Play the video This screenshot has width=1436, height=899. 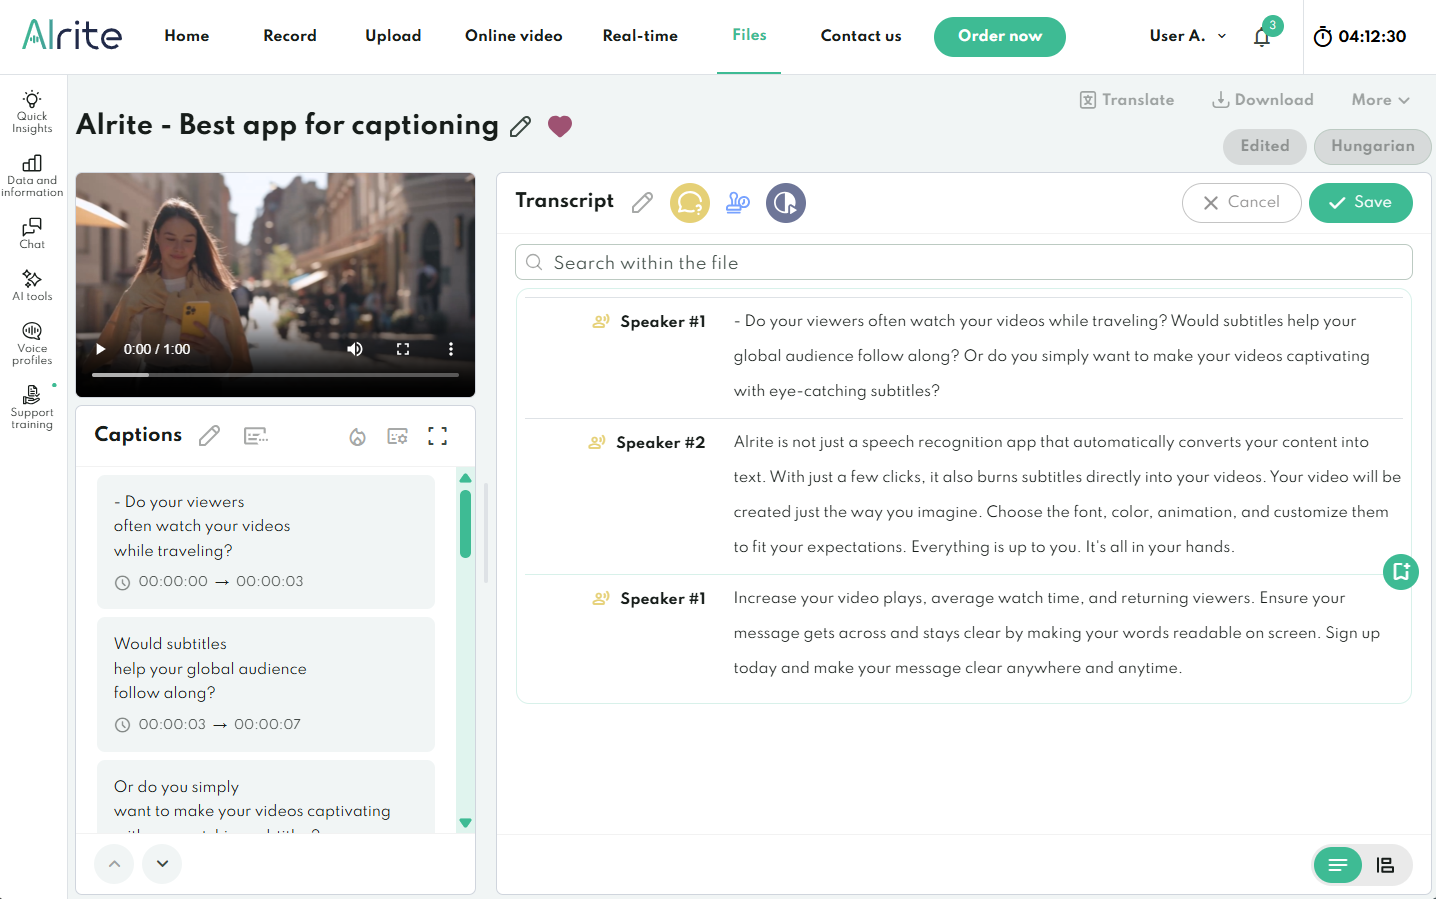[100, 349]
